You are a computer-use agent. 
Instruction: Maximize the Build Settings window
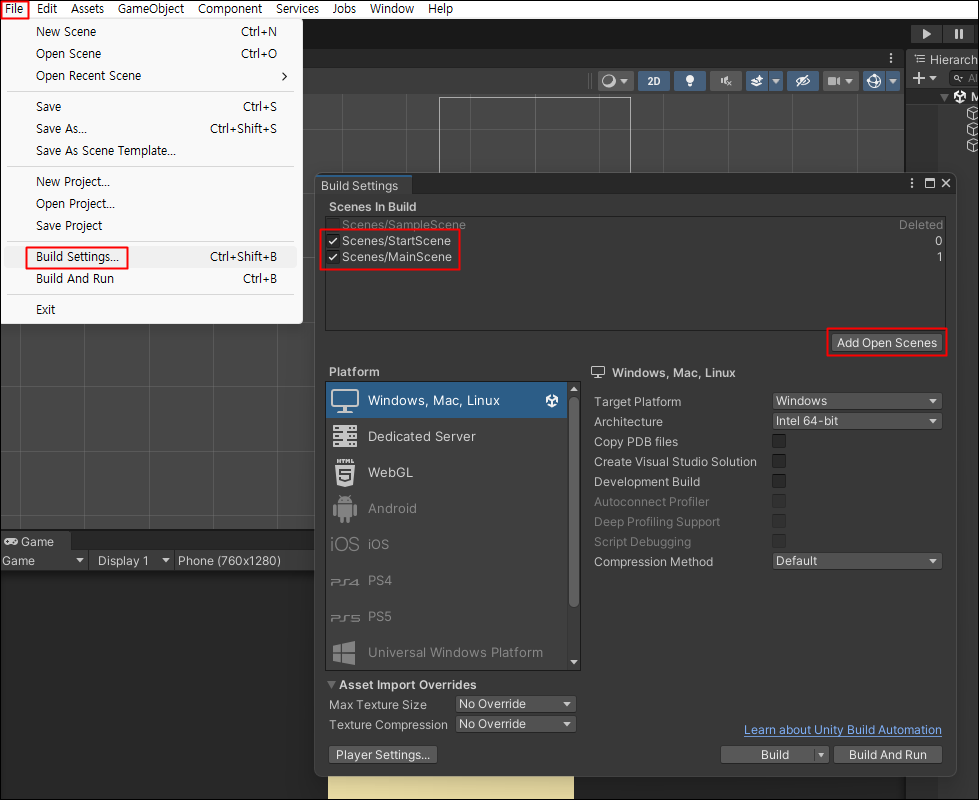tap(930, 183)
